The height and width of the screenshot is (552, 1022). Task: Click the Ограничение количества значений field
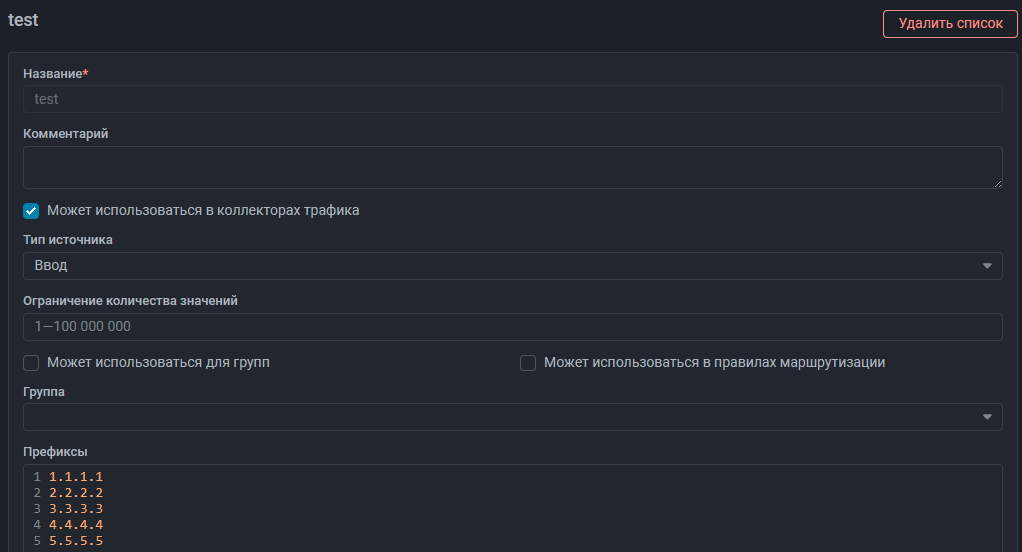[x=512, y=327]
